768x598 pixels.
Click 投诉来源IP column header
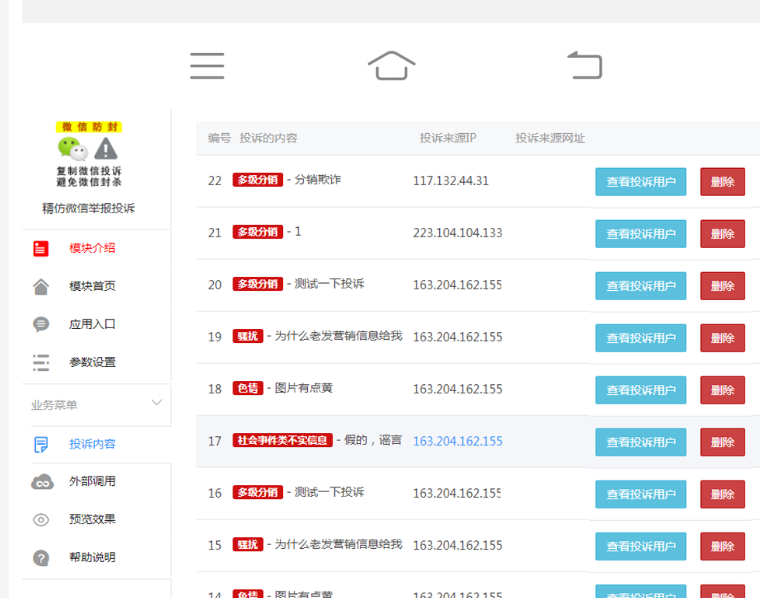coord(448,138)
